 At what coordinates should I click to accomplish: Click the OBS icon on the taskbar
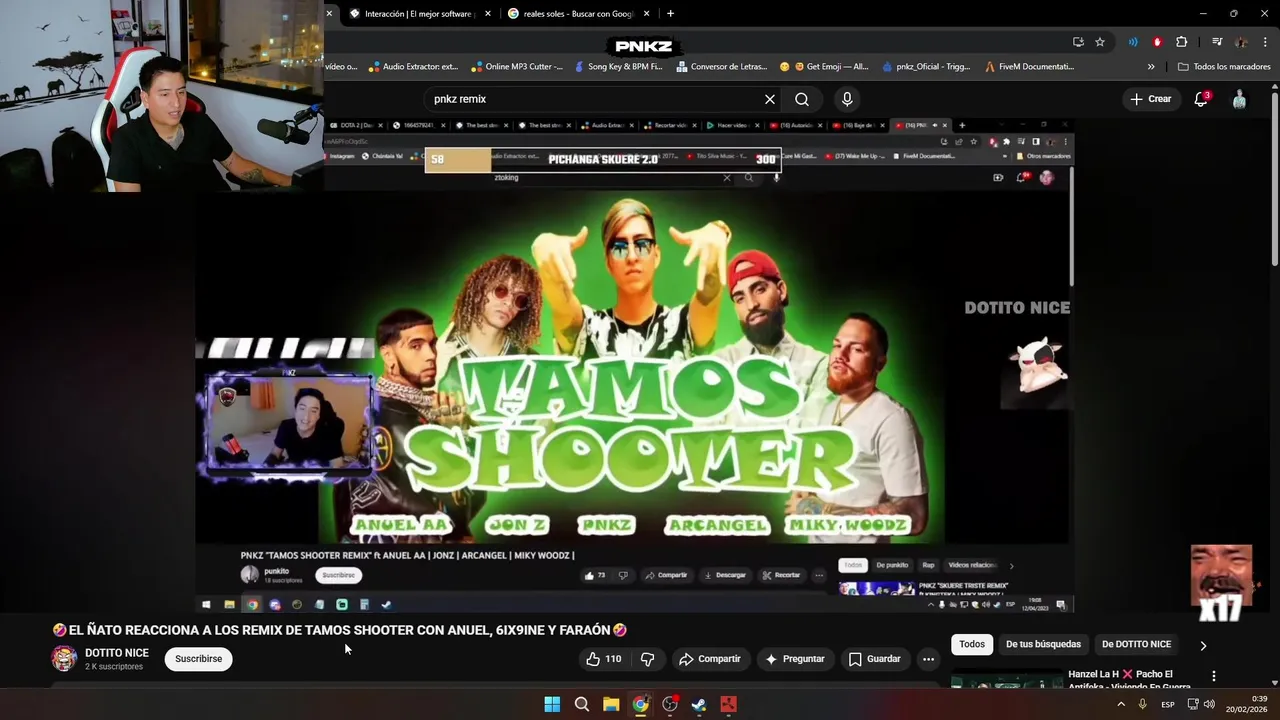point(670,704)
